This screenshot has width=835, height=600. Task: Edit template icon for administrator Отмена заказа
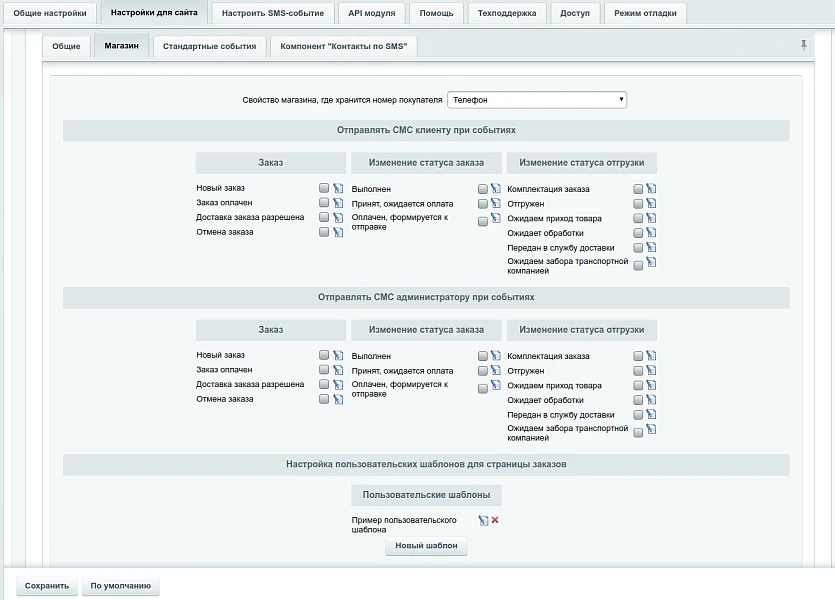(x=338, y=399)
